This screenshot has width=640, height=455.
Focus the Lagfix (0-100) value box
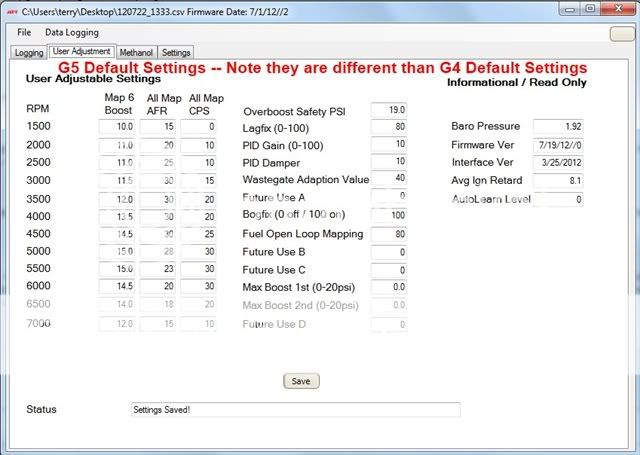(x=389, y=127)
